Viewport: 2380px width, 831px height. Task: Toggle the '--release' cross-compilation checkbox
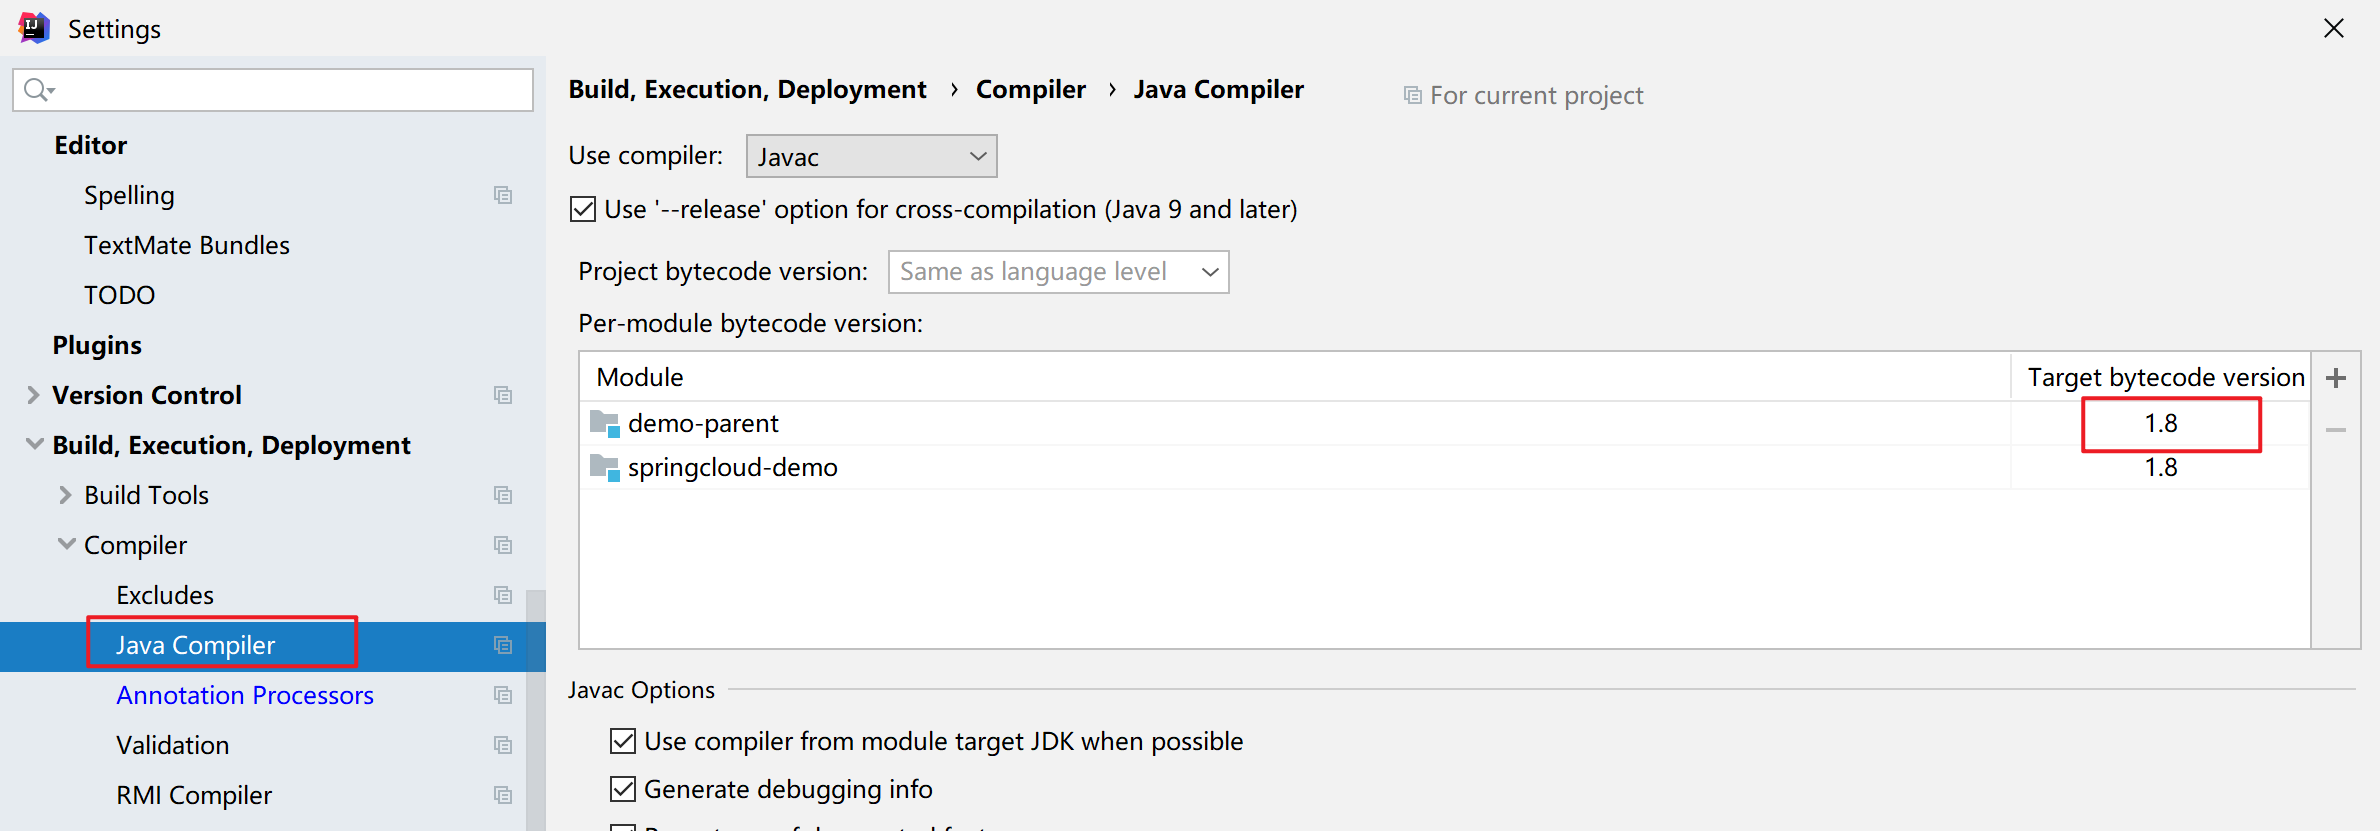[x=583, y=209]
